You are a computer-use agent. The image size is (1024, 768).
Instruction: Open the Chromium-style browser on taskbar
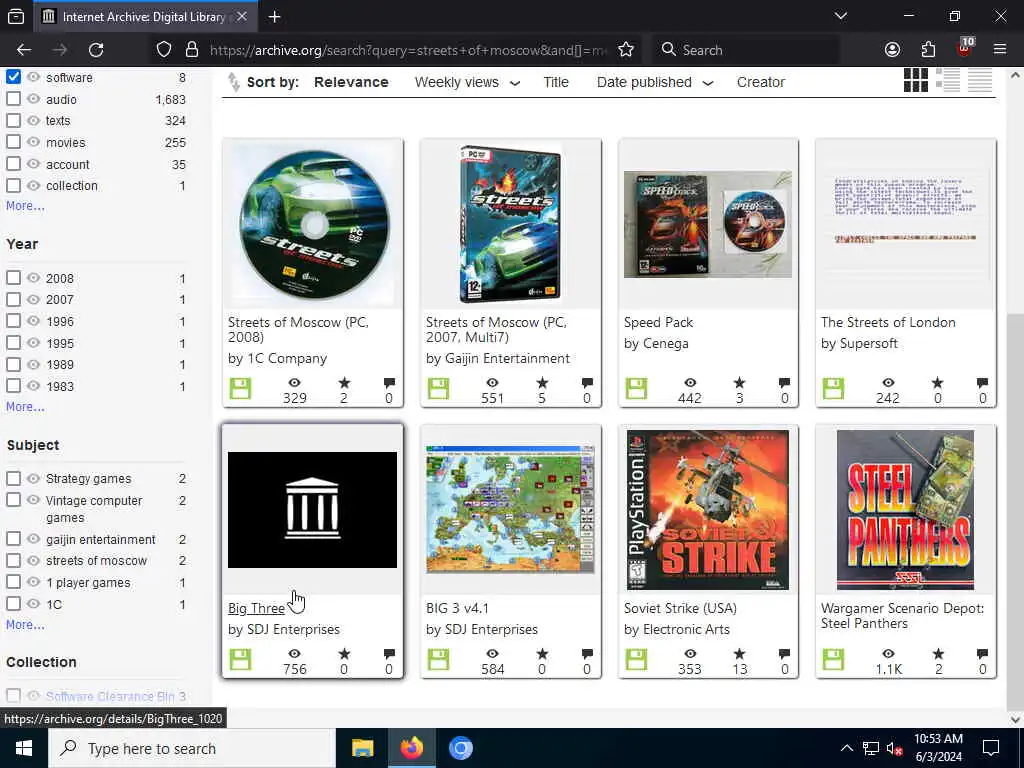[460, 748]
